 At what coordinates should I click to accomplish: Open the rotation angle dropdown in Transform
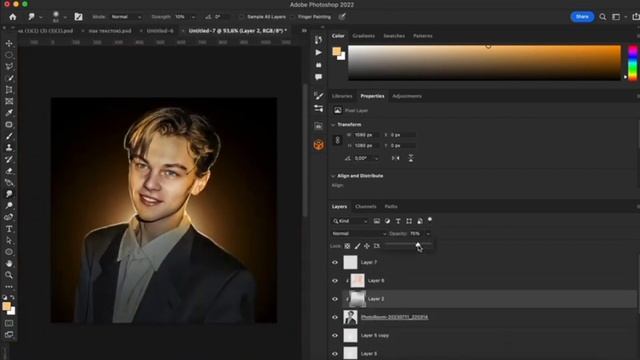click(376, 158)
